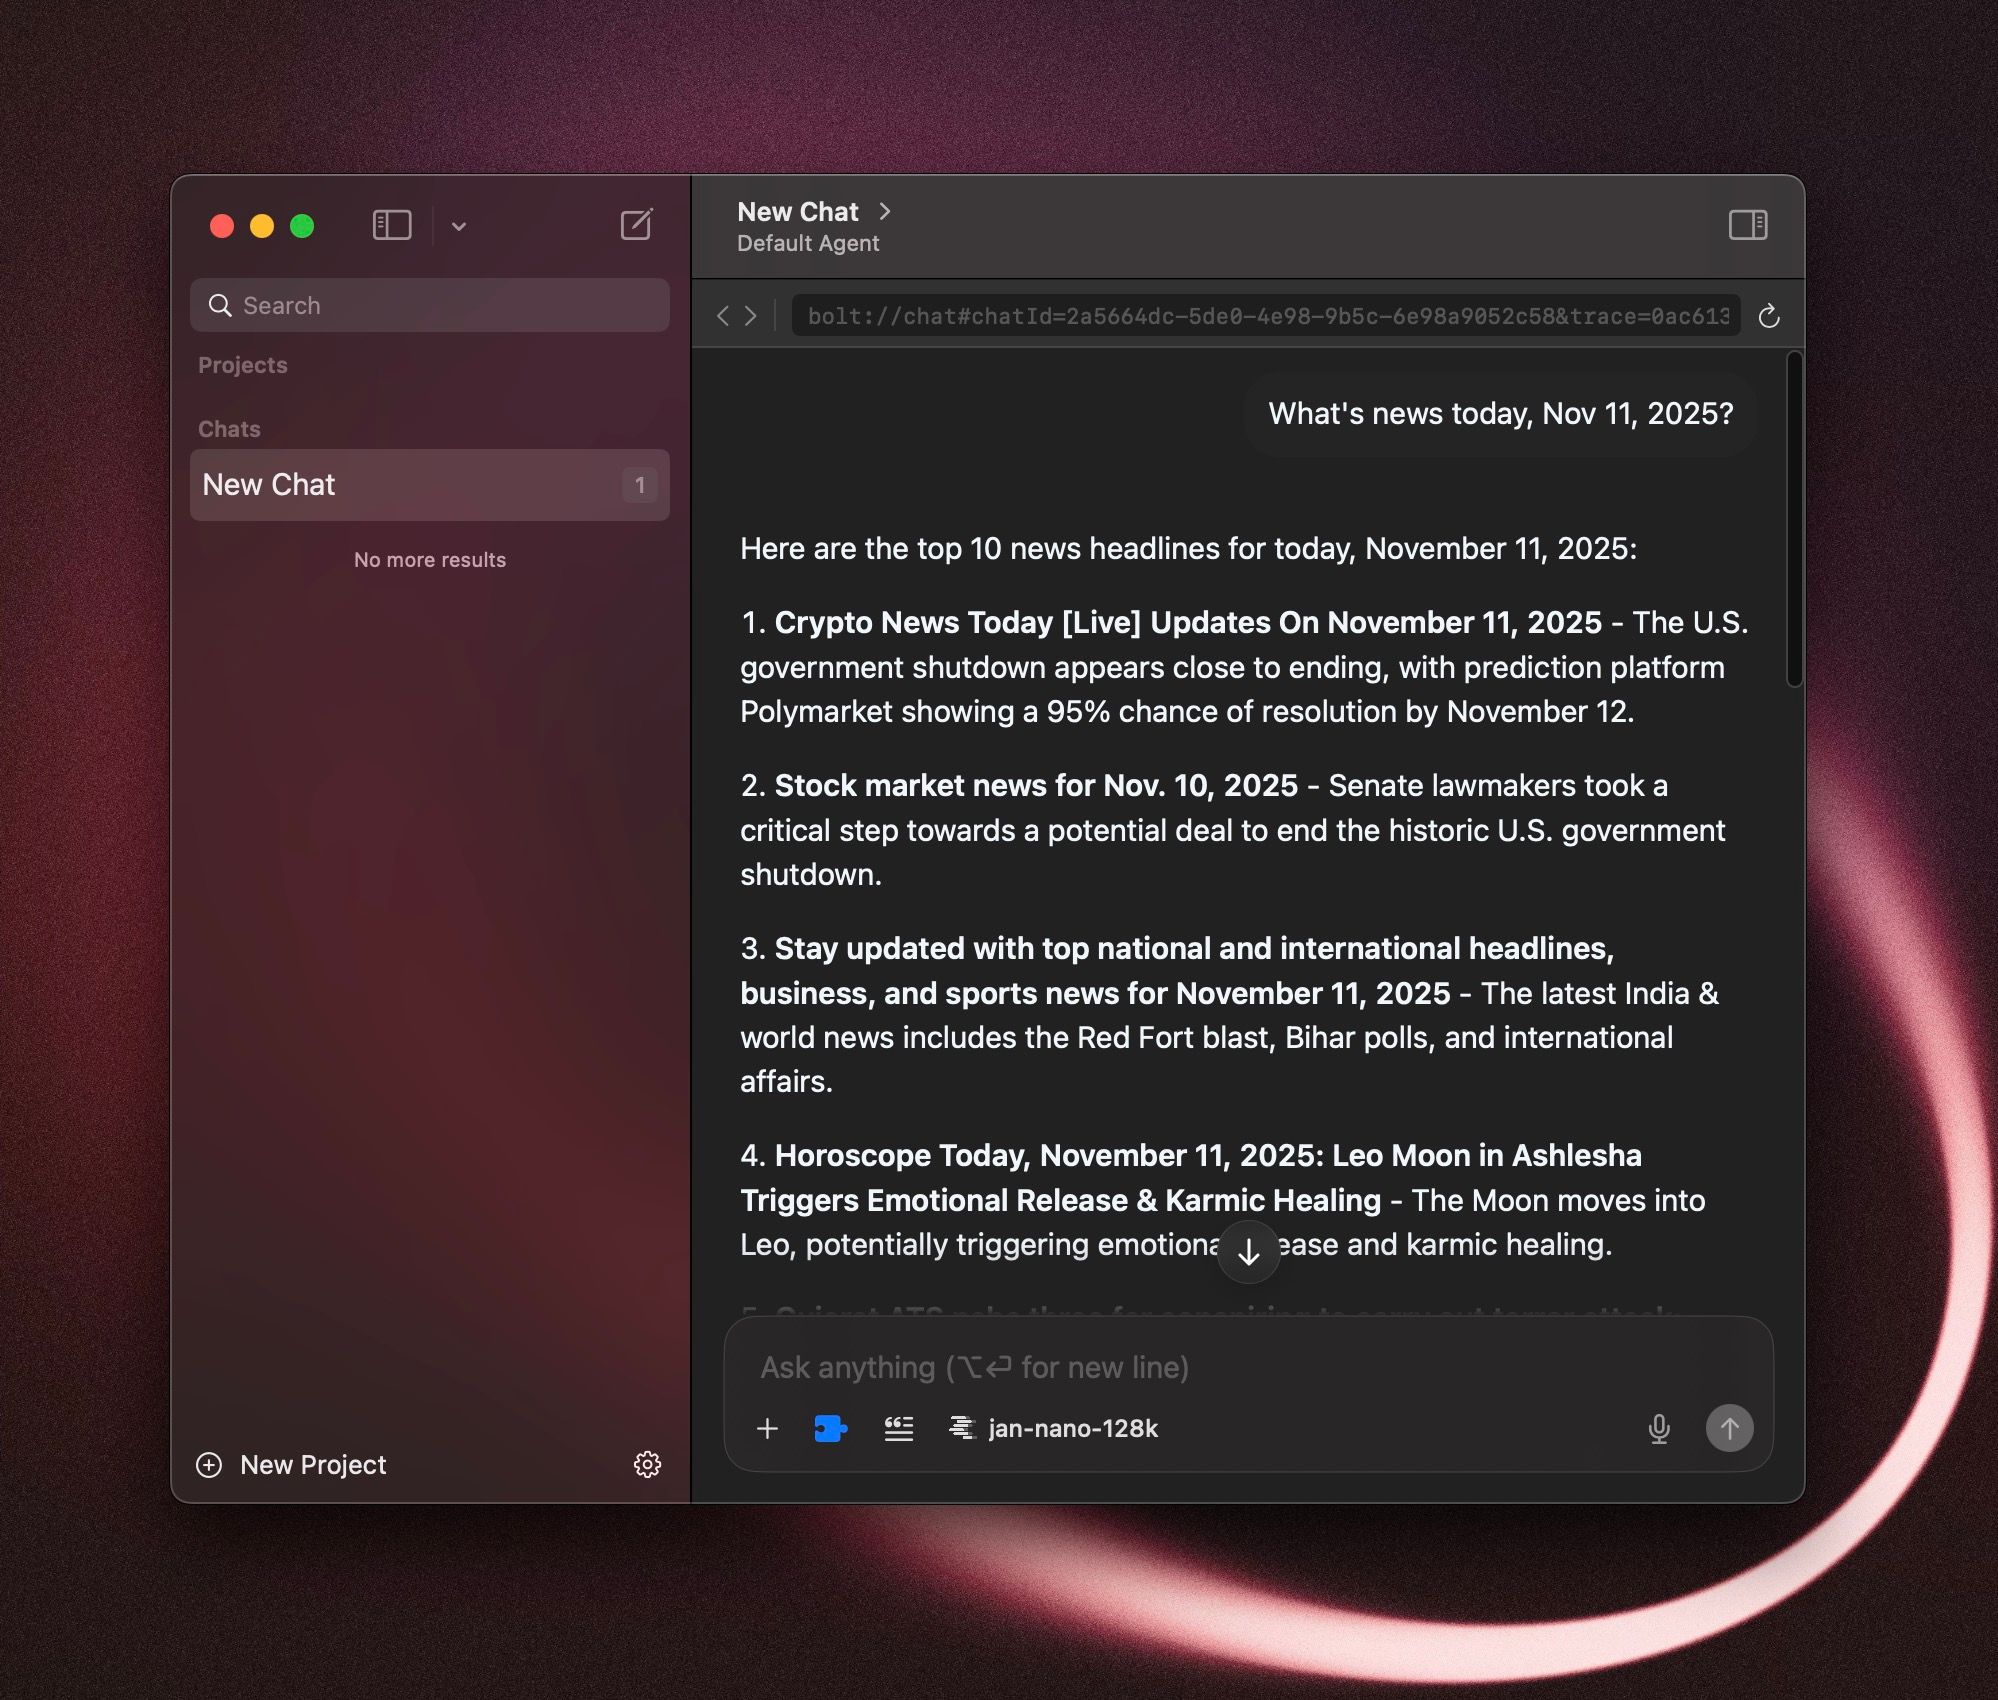
Task: Compose a new chat with pencil icon
Action: (637, 225)
